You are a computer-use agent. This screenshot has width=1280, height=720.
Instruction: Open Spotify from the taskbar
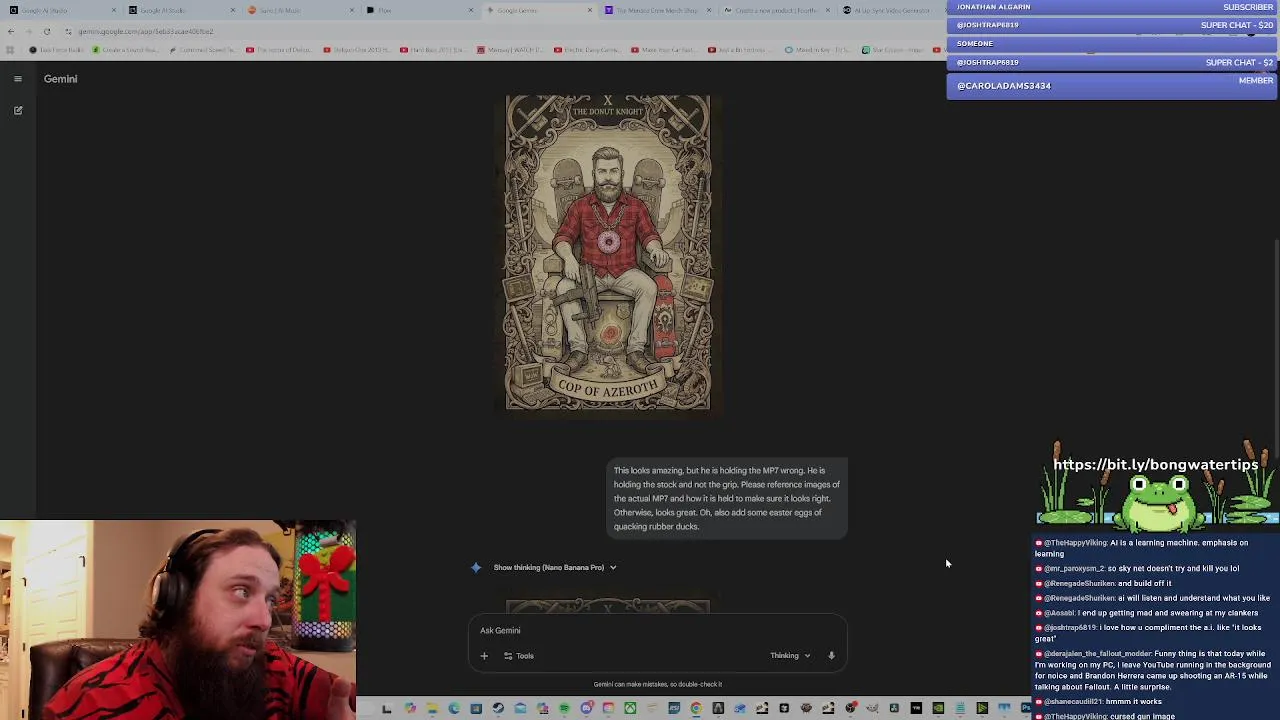(x=564, y=708)
